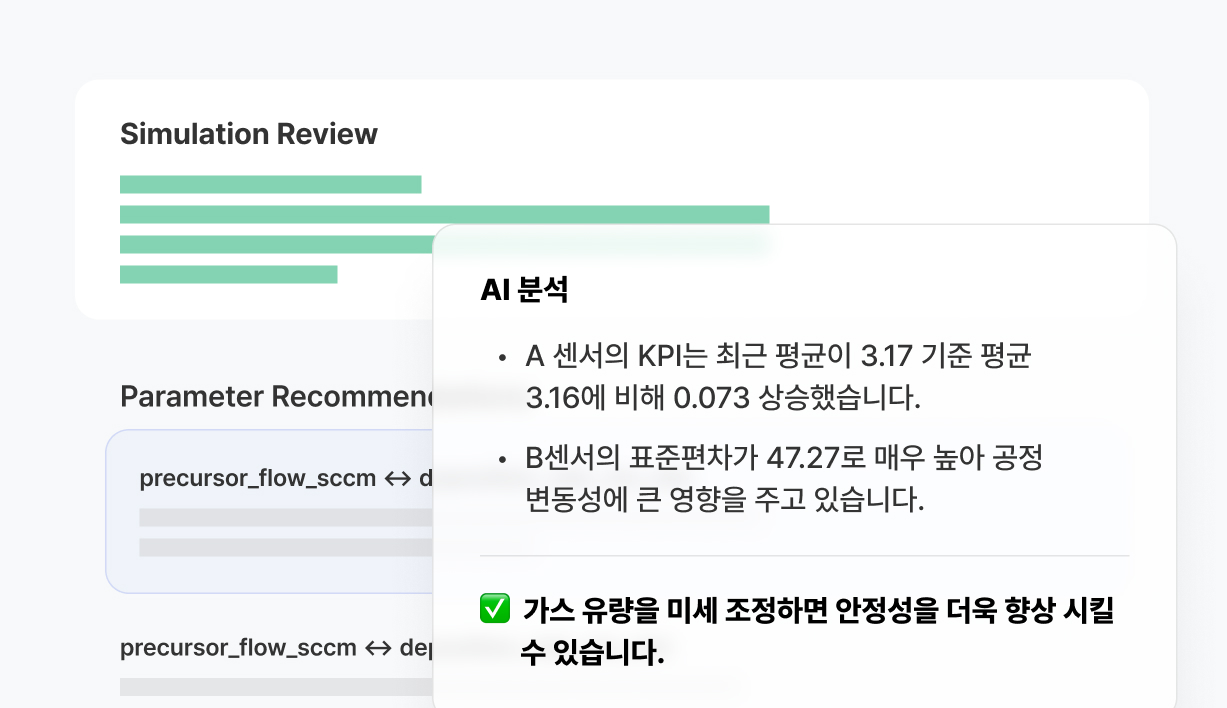
Task: Click the Parameter Recommendation heading
Action: (x=277, y=397)
